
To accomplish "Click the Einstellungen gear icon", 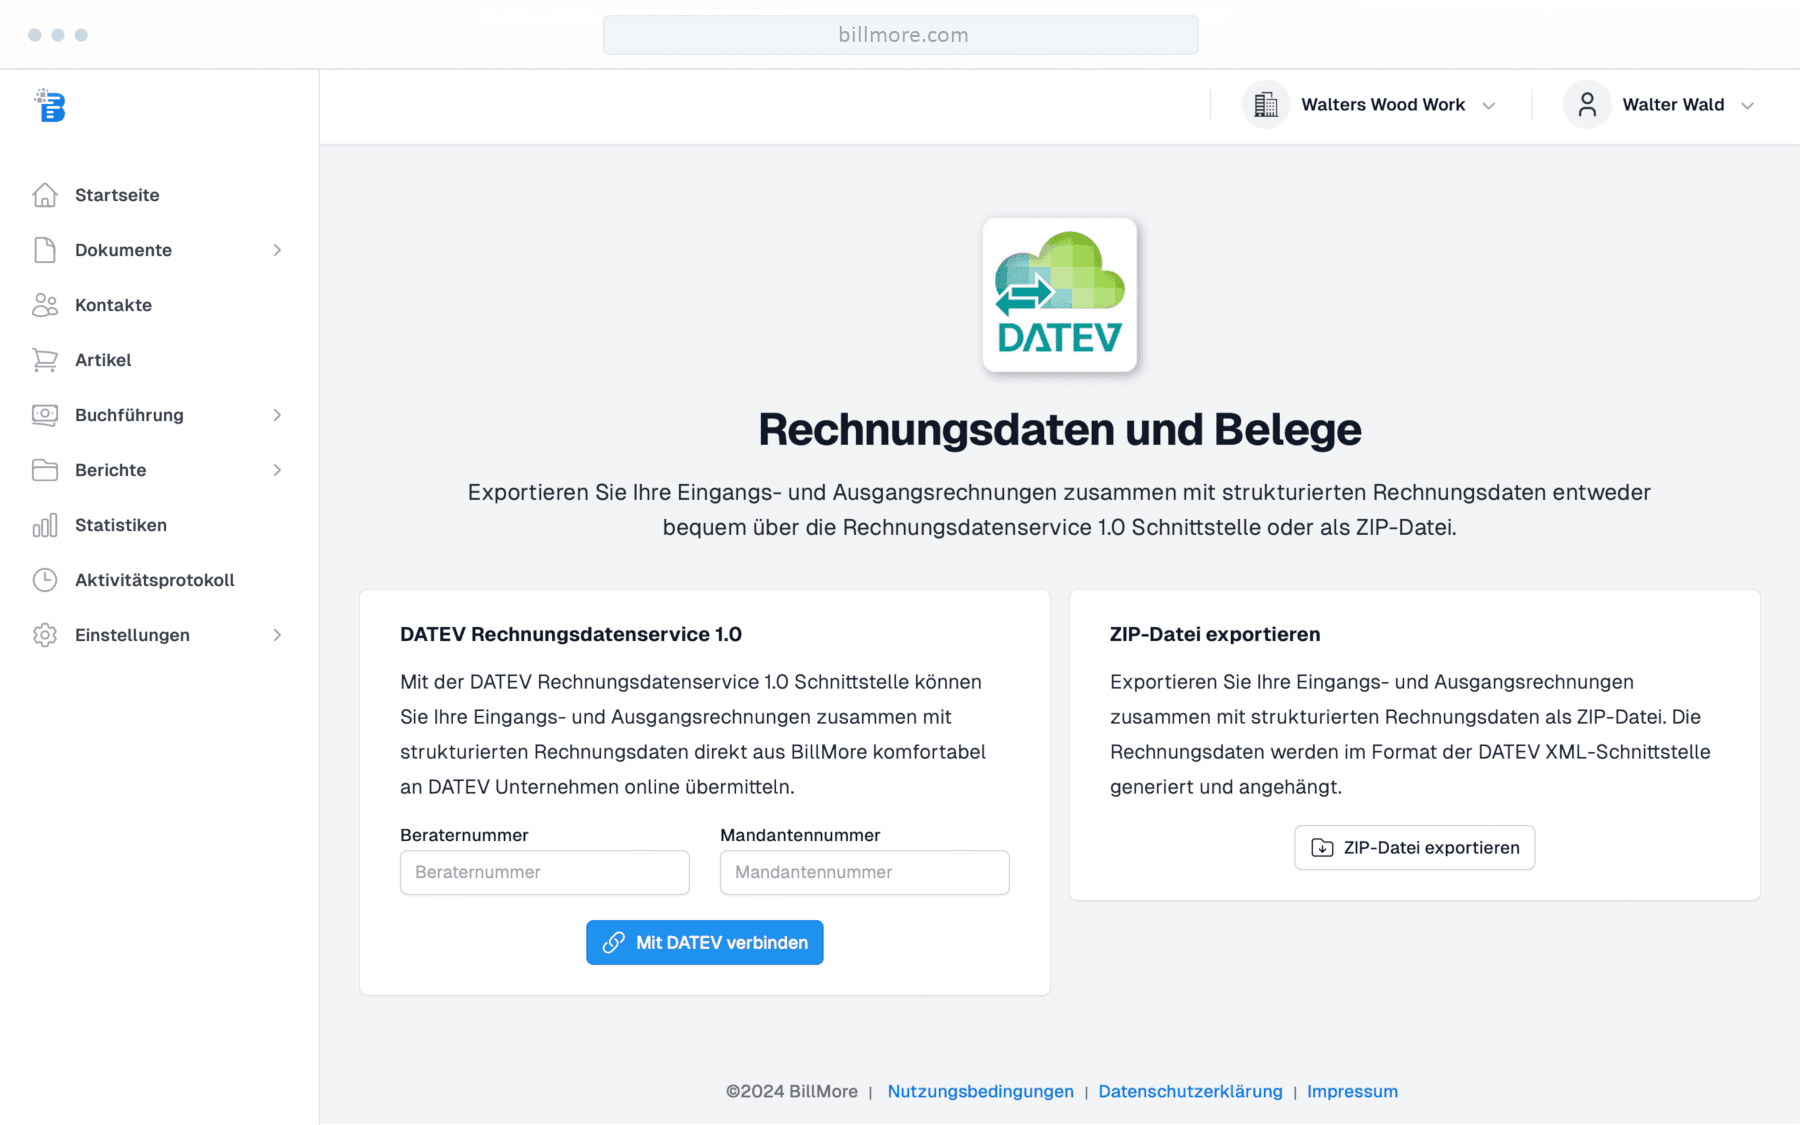I will click(45, 635).
